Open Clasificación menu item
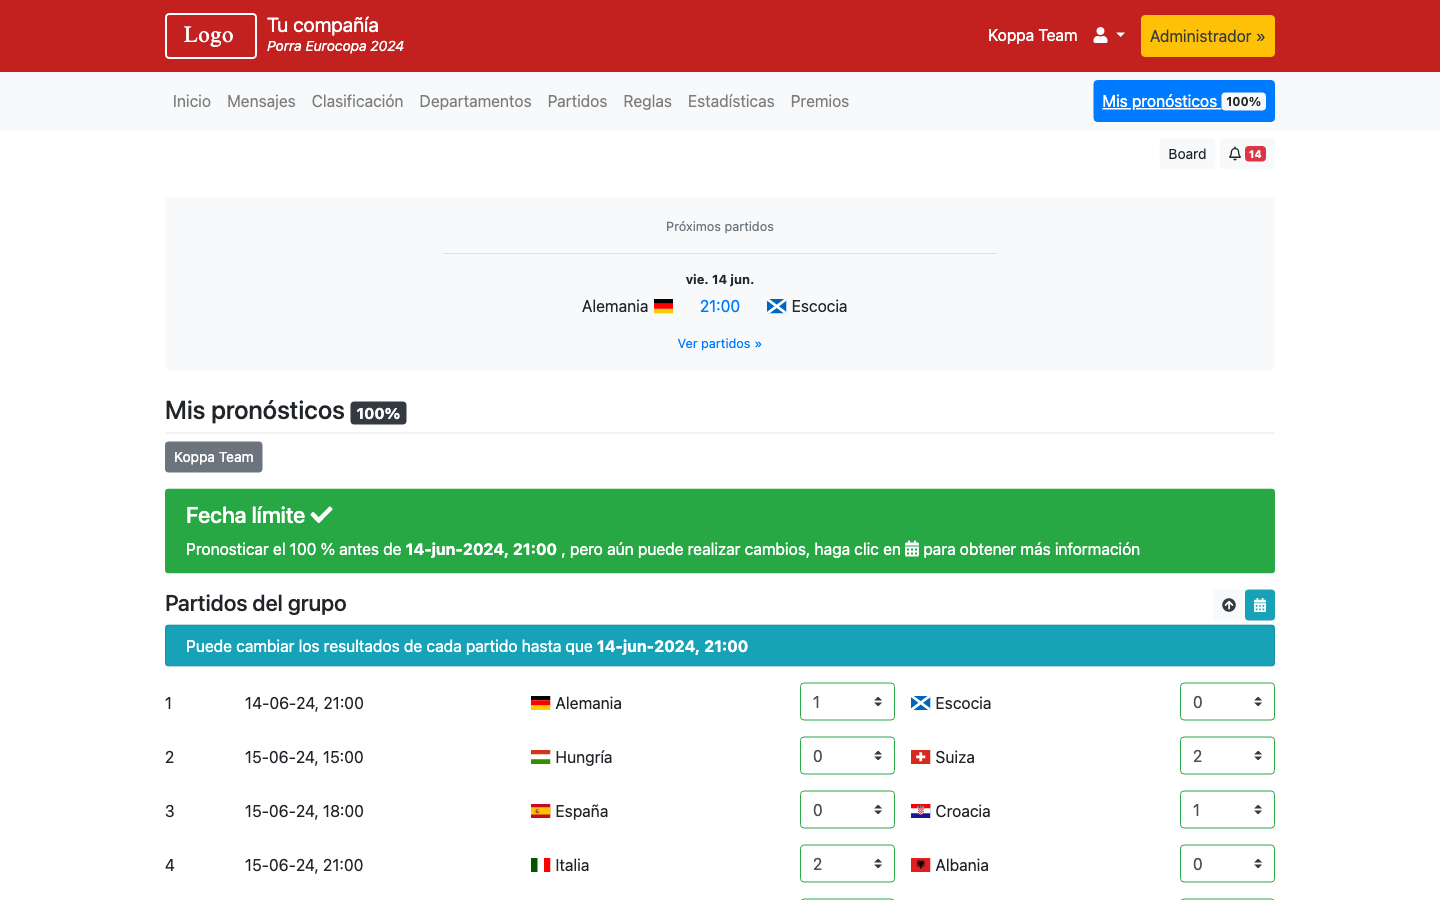The height and width of the screenshot is (900, 1440). pyautogui.click(x=357, y=101)
